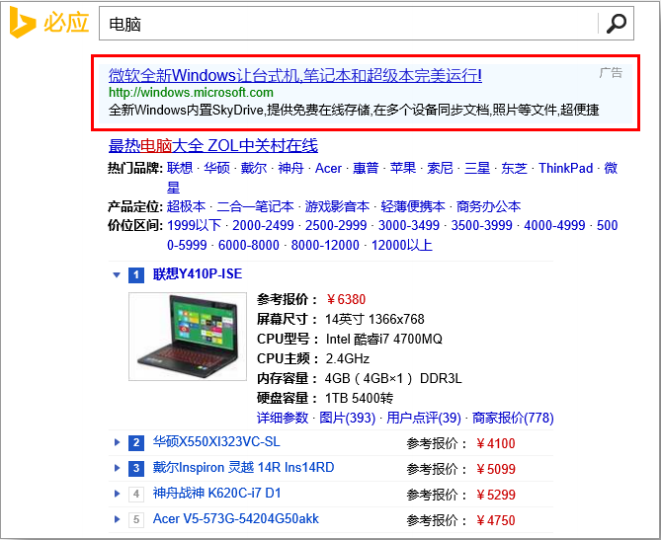Image resolution: width=661 pixels, height=540 pixels.
Task: Filter by price 2000-2499
Action: 263,225
